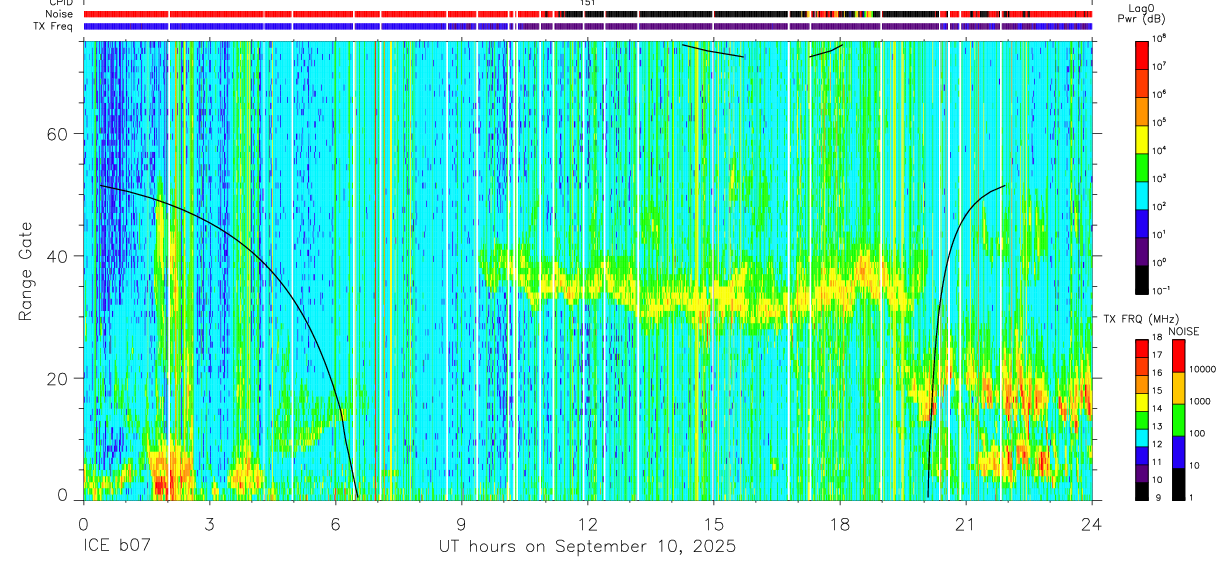This screenshot has height=567, width=1228.
Task: Click the blue segment of the NOISE colorbar
Action: pos(1178,451)
